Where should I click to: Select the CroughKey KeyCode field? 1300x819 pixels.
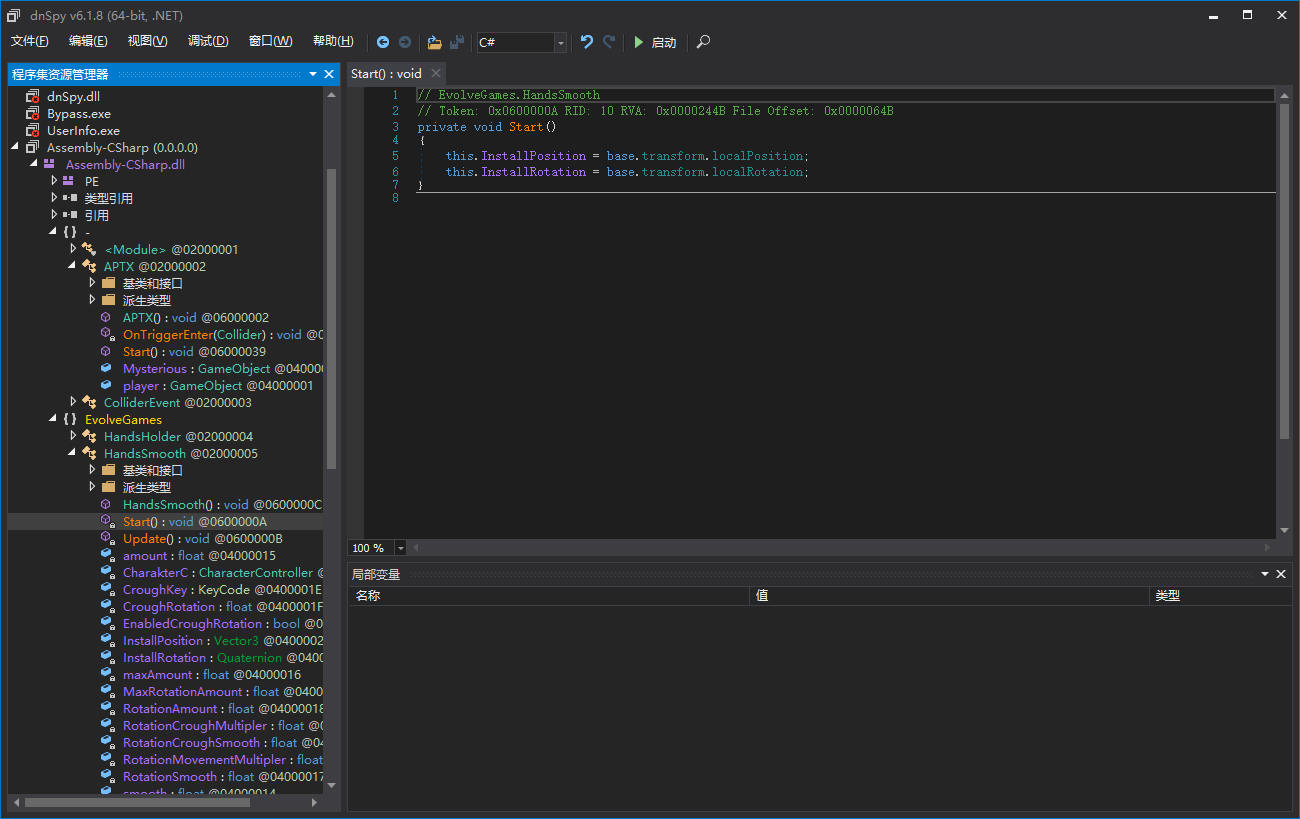click(223, 589)
